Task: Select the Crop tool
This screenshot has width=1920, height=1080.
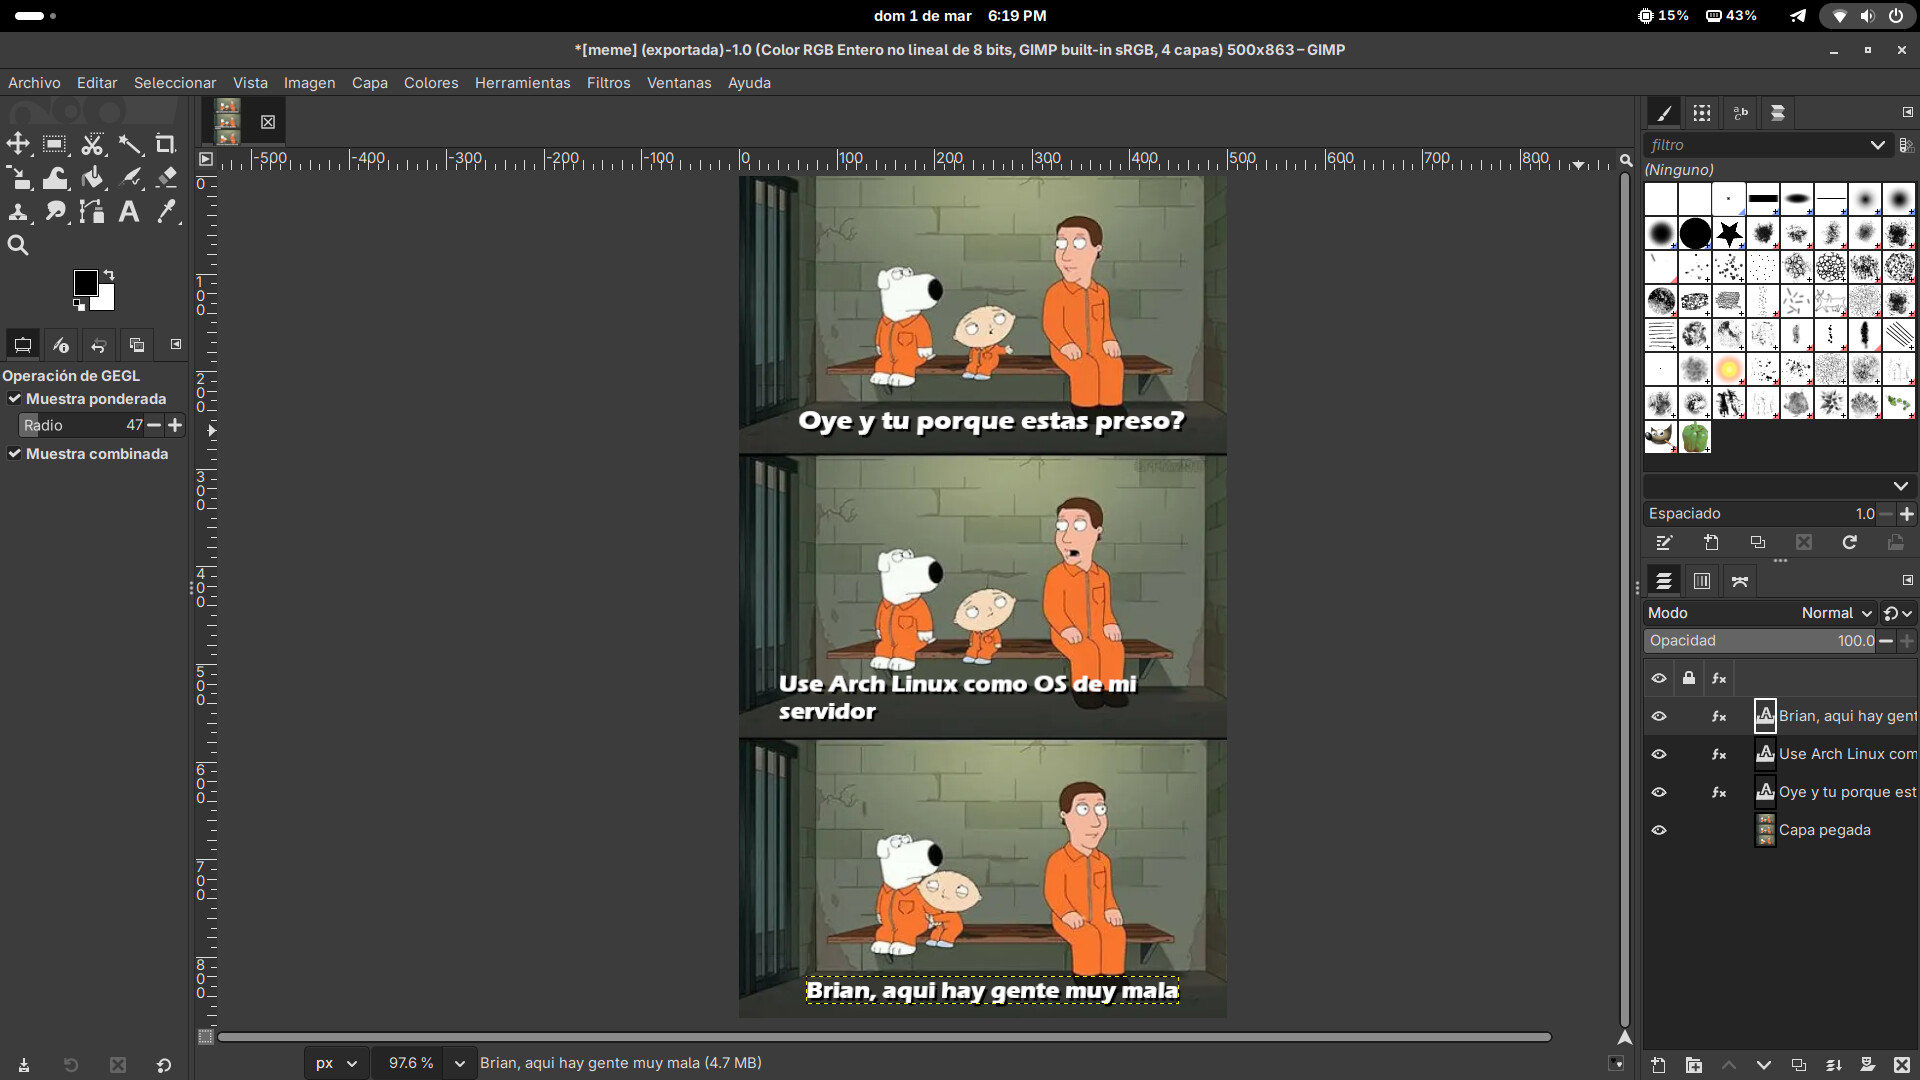Action: 166,144
